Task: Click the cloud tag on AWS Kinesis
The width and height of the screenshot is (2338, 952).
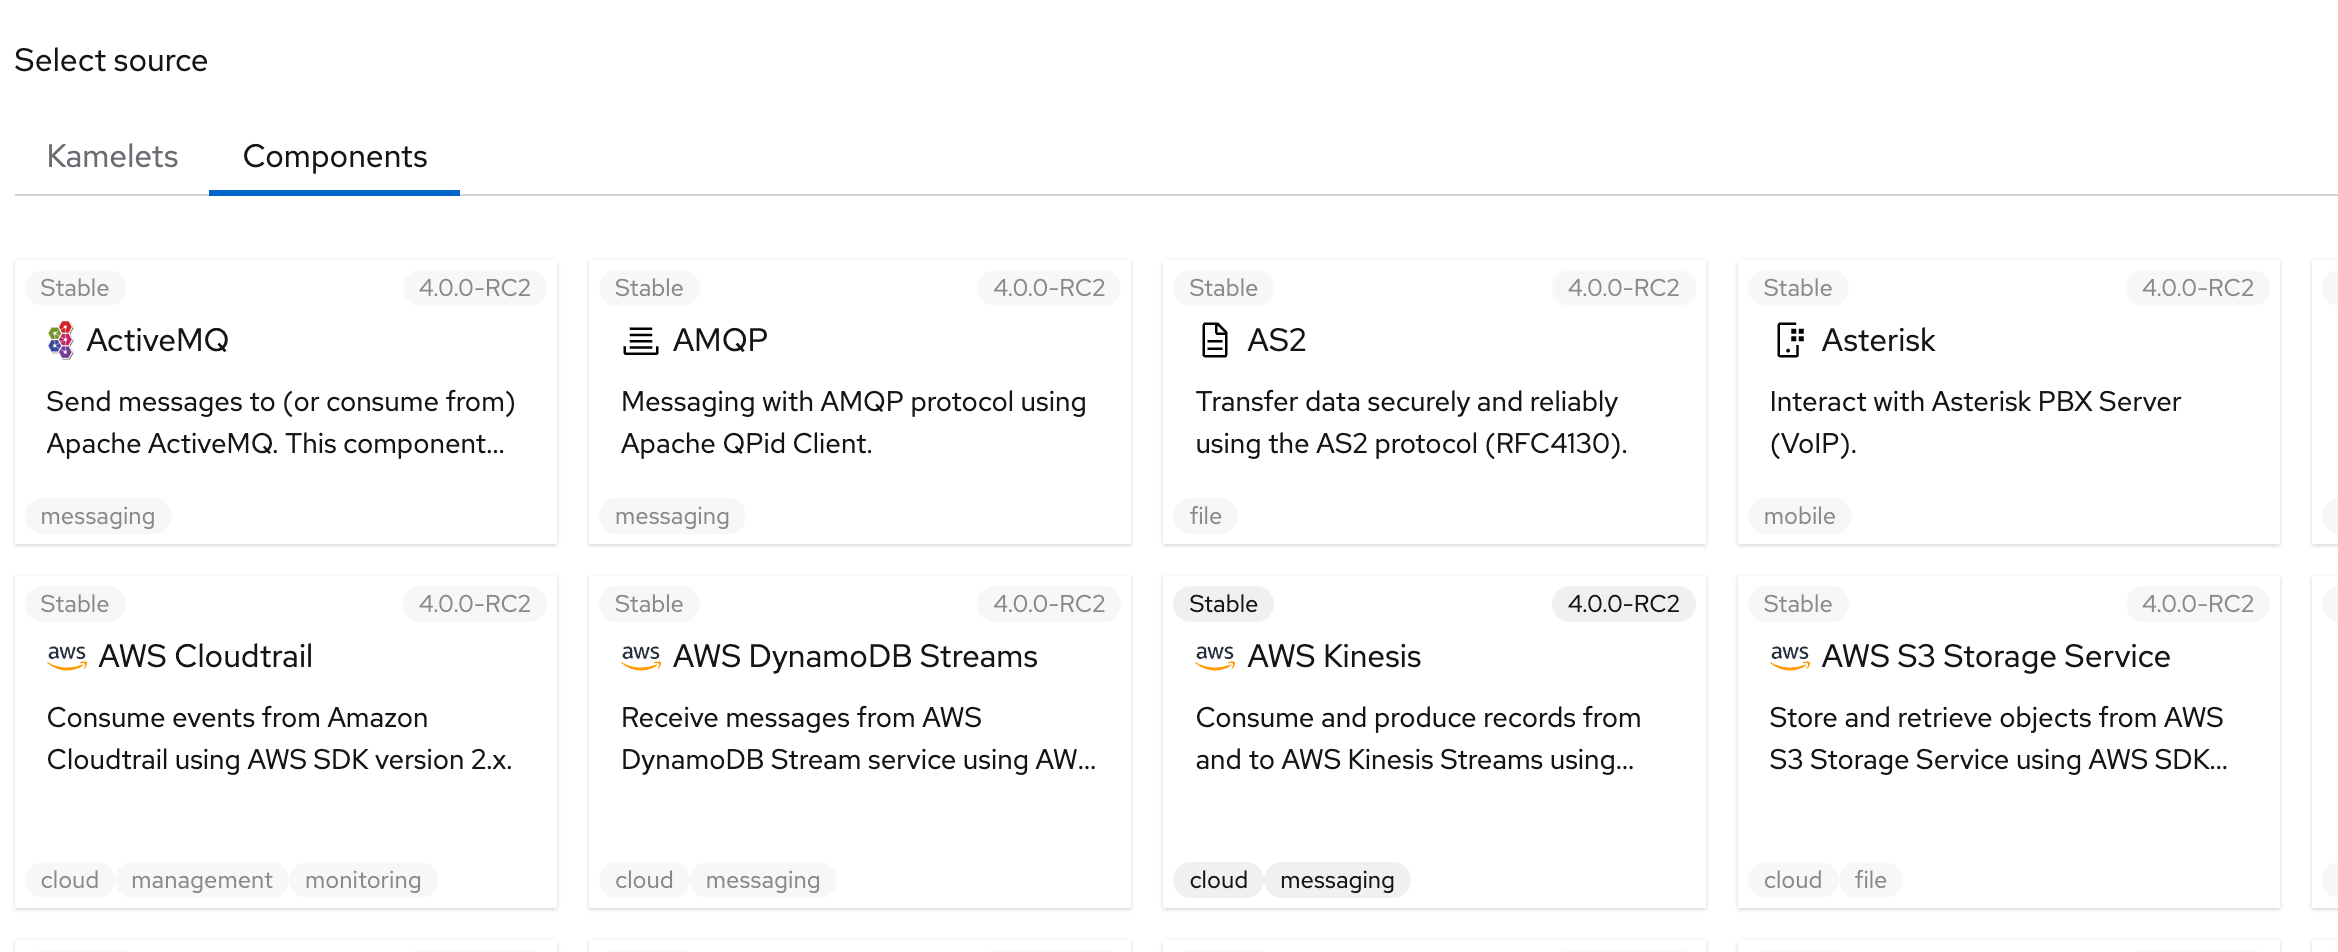Action: coord(1218,880)
